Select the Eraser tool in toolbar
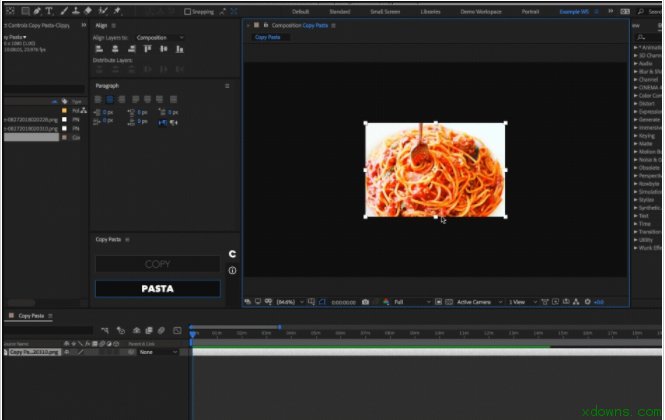Image resolution: width=665 pixels, height=420 pixels. tap(89, 10)
